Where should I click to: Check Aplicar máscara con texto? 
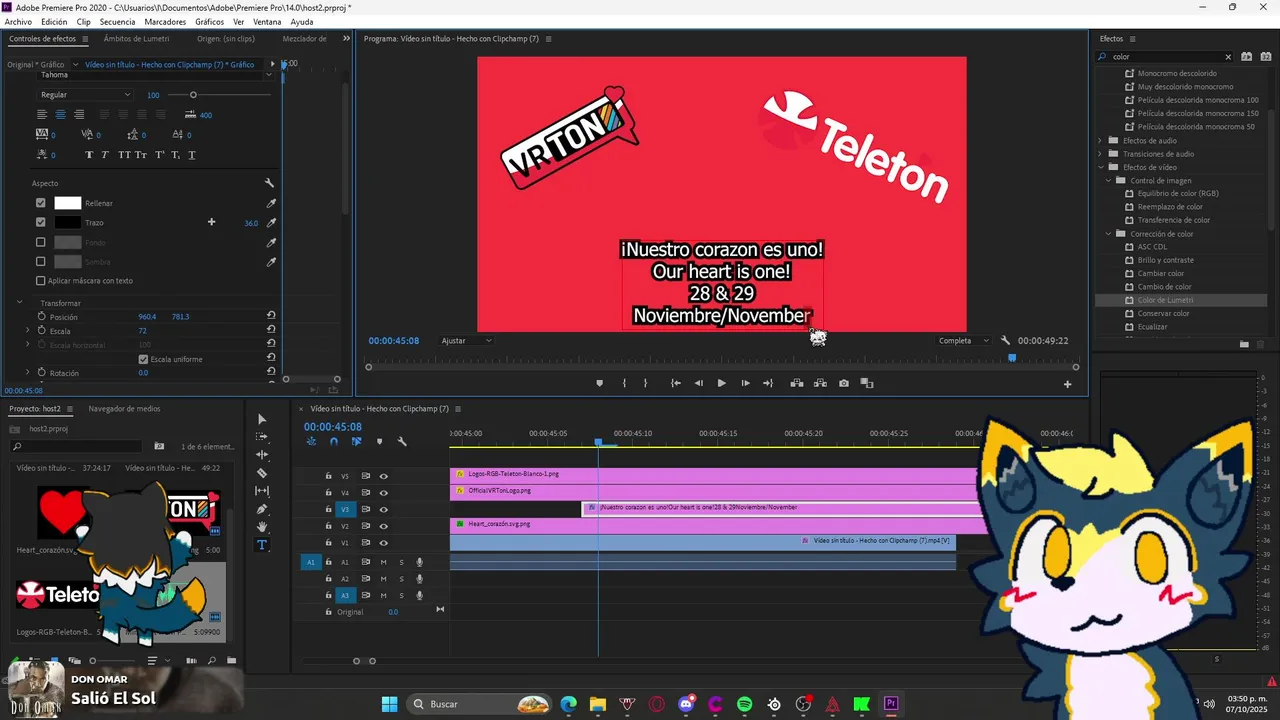41,281
